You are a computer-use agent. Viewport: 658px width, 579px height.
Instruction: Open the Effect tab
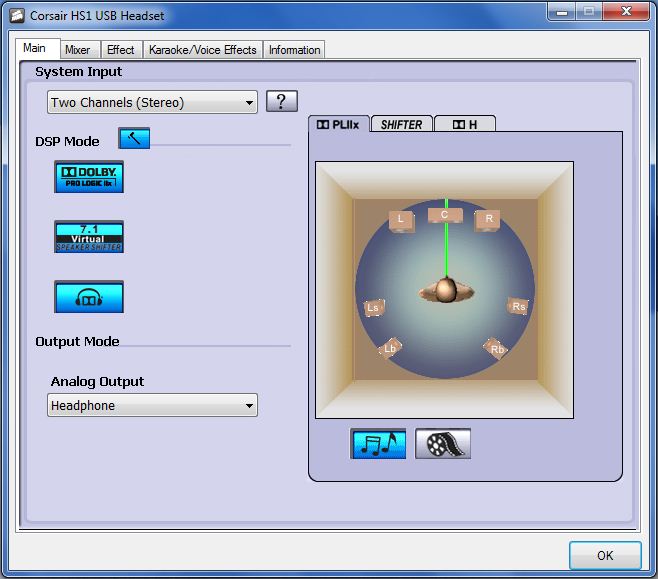point(121,50)
